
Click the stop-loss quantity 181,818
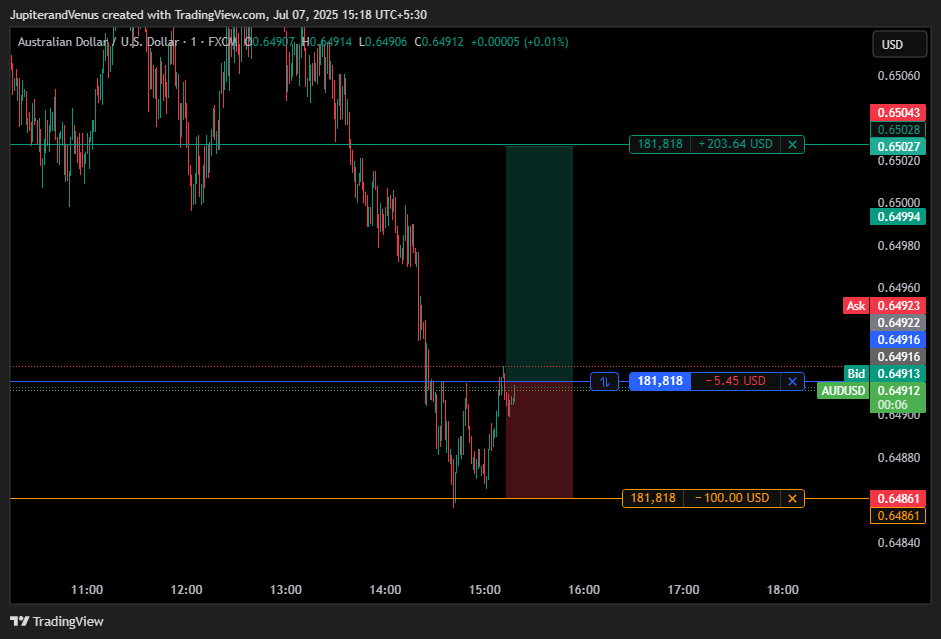pos(653,498)
